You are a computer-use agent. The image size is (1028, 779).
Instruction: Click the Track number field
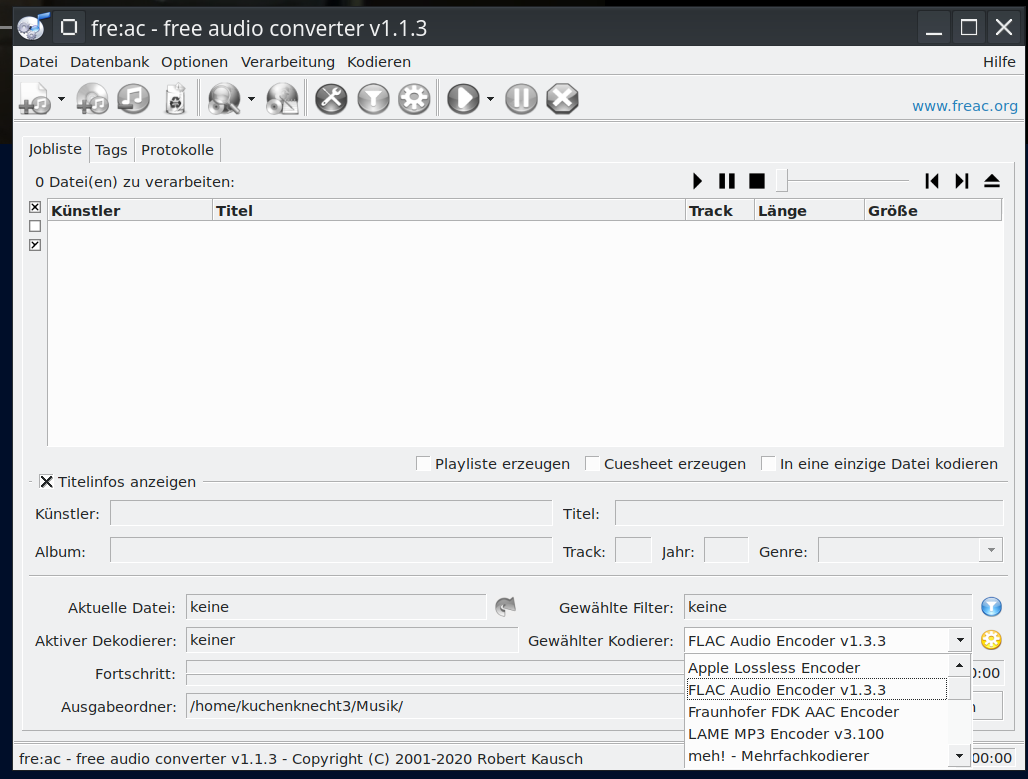[633, 551]
